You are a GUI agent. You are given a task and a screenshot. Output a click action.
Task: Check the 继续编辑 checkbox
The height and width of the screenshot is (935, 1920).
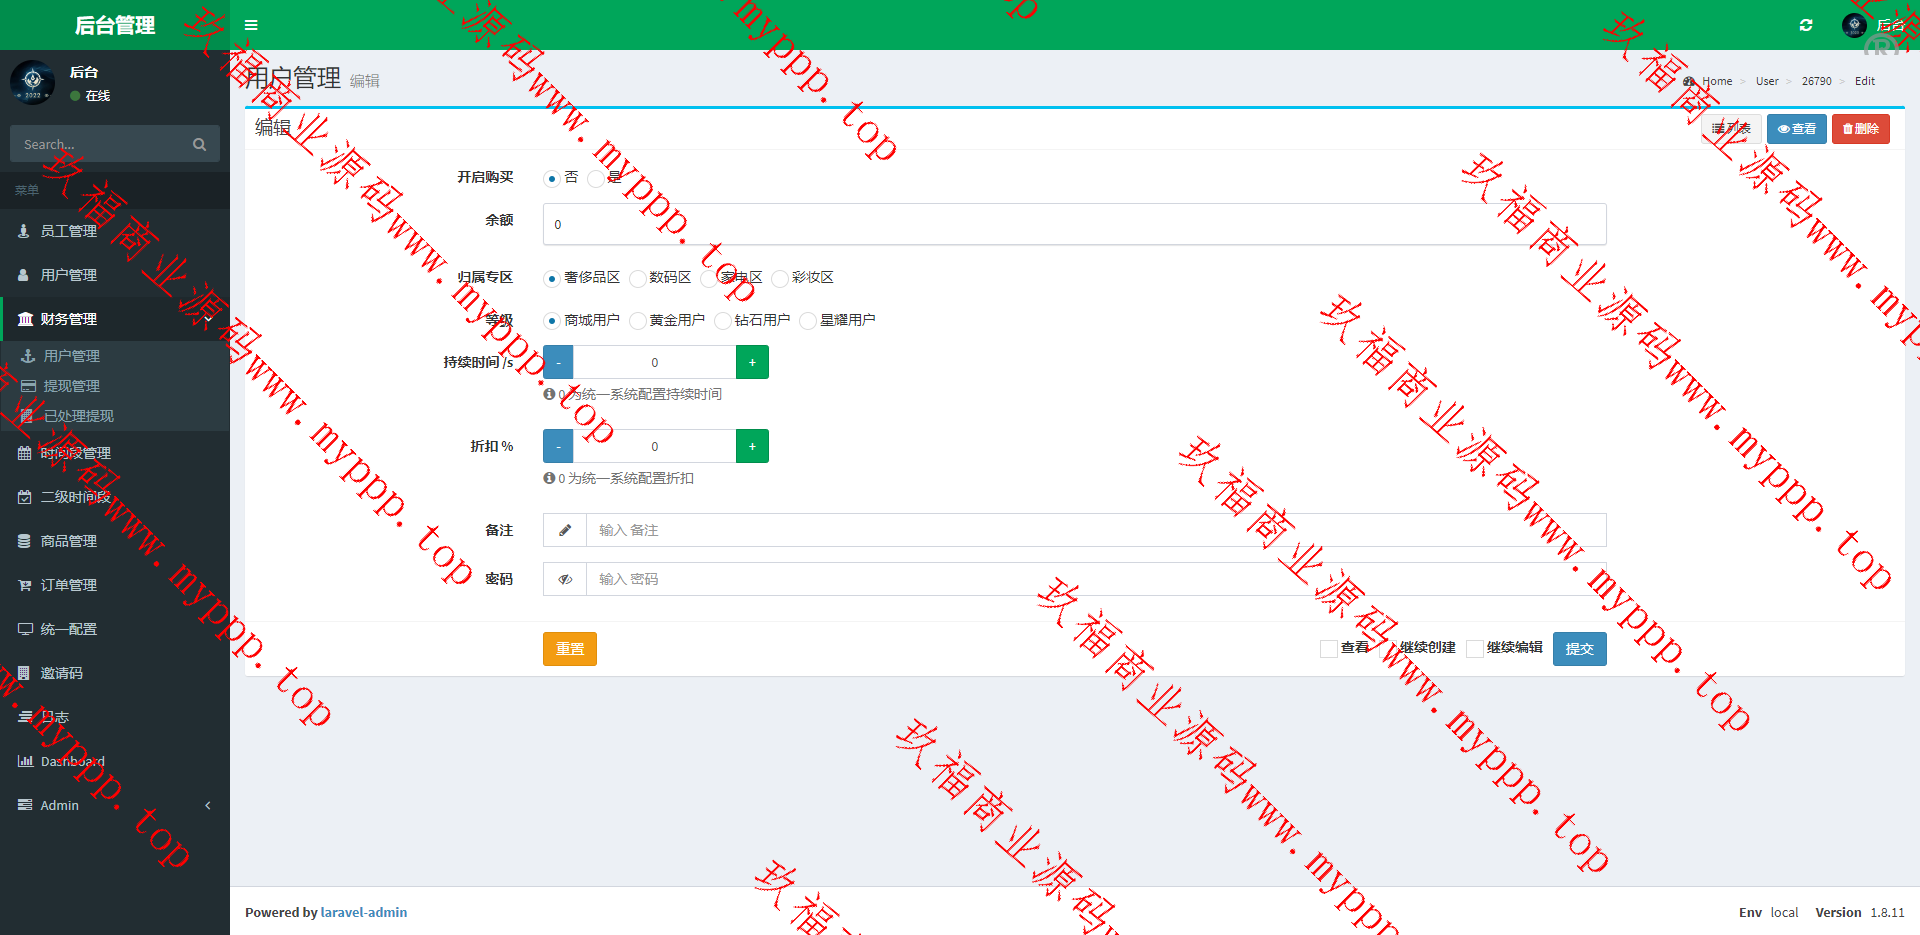pyautogui.click(x=1474, y=649)
